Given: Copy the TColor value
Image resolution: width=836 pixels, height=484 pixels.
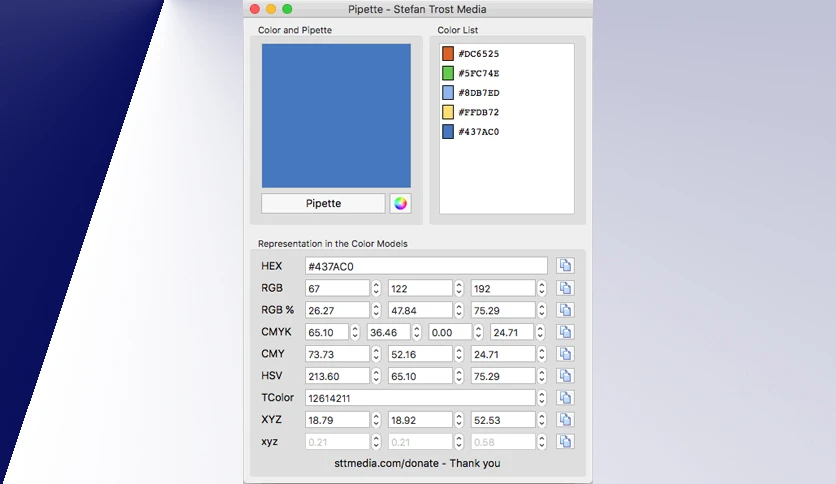Looking at the screenshot, I should tap(565, 397).
